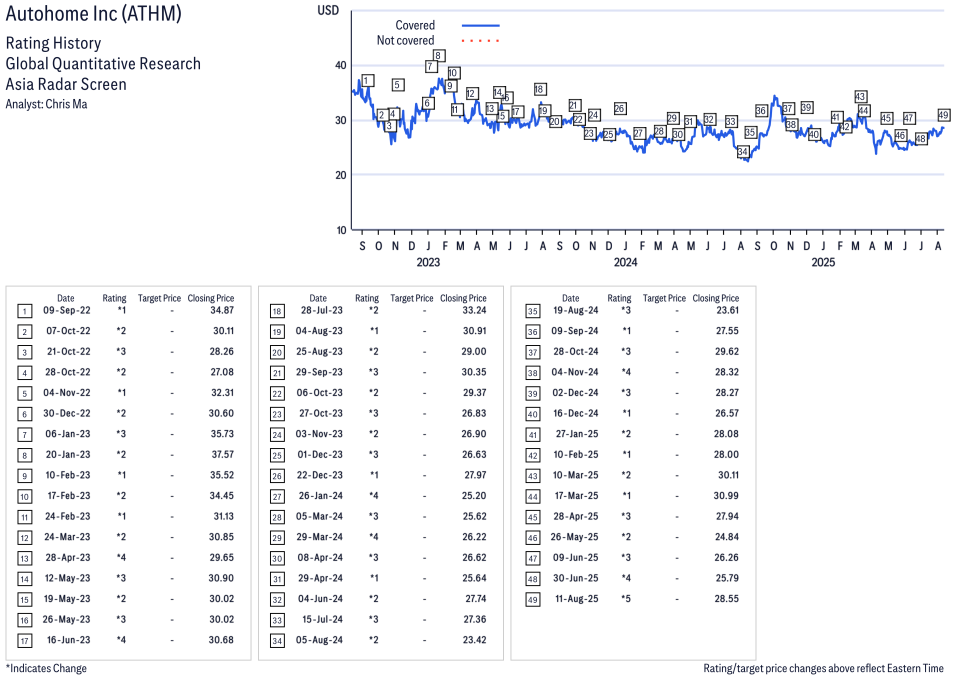Click the date 28-Jul-23 table cell
955x675 pixels.
point(322,310)
